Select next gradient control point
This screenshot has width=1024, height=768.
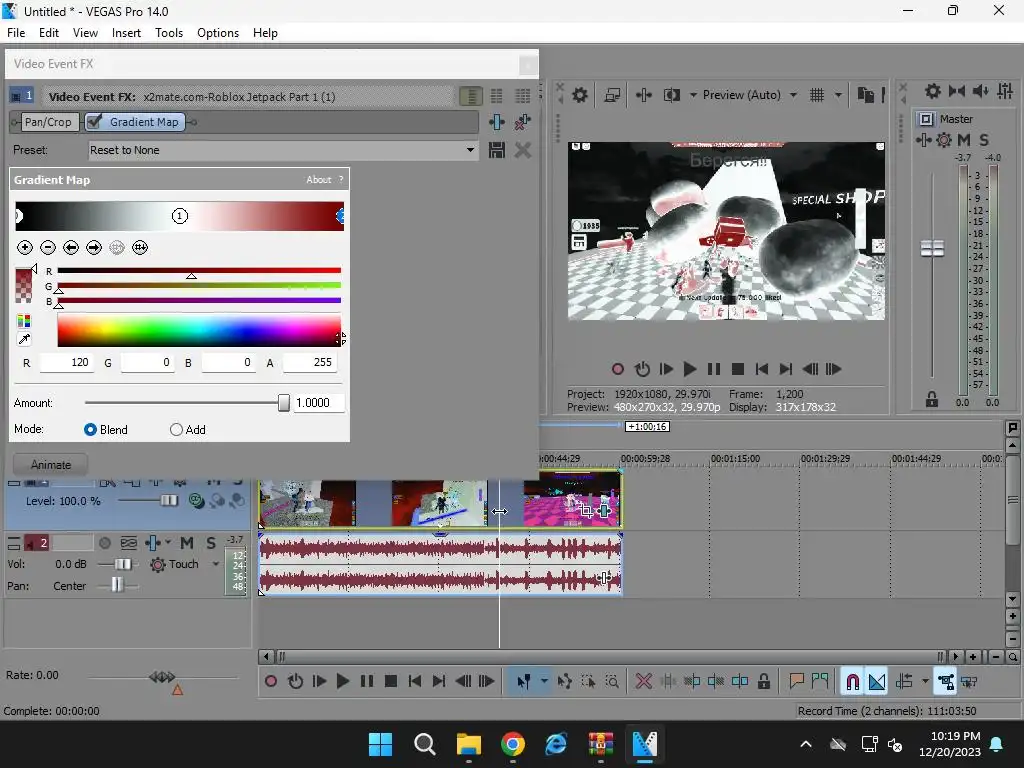(94, 248)
